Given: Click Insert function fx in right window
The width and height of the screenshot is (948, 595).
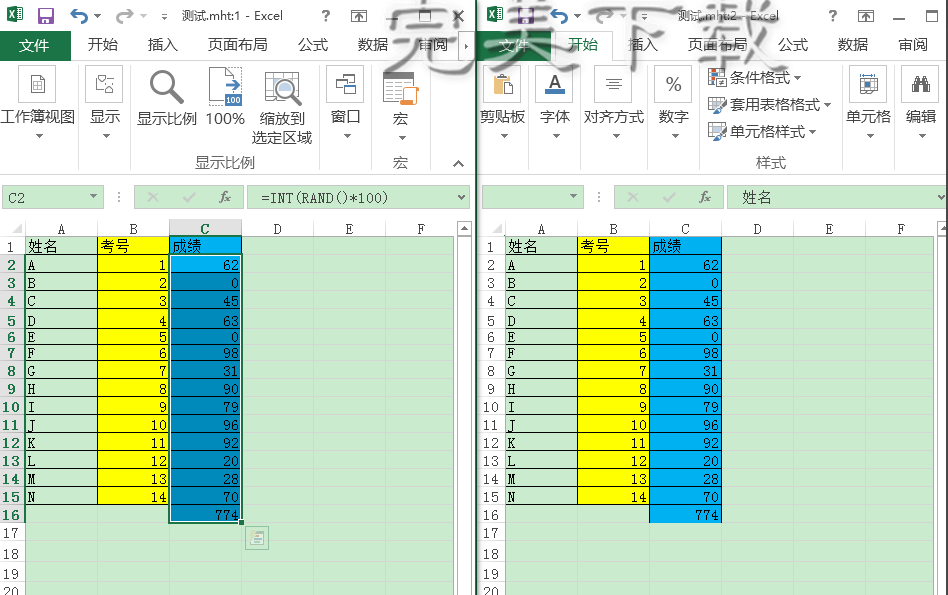Looking at the screenshot, I should 705,197.
